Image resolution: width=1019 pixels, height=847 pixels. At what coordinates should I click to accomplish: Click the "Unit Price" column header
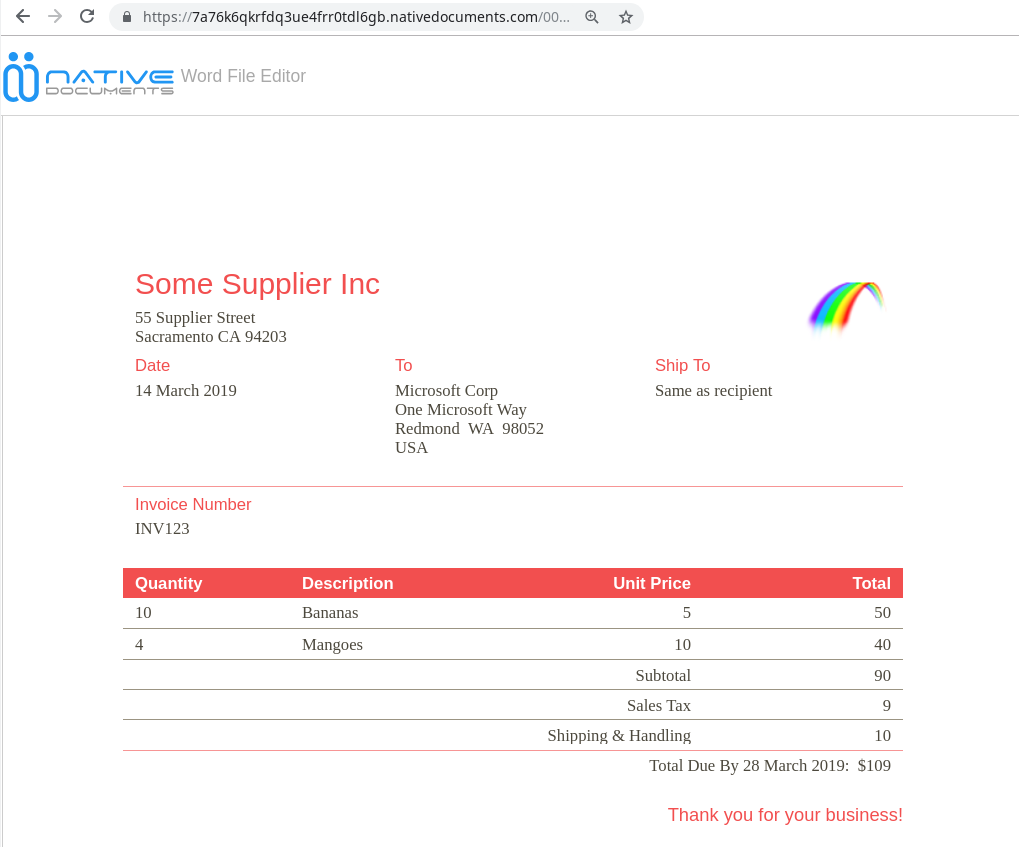pos(651,583)
